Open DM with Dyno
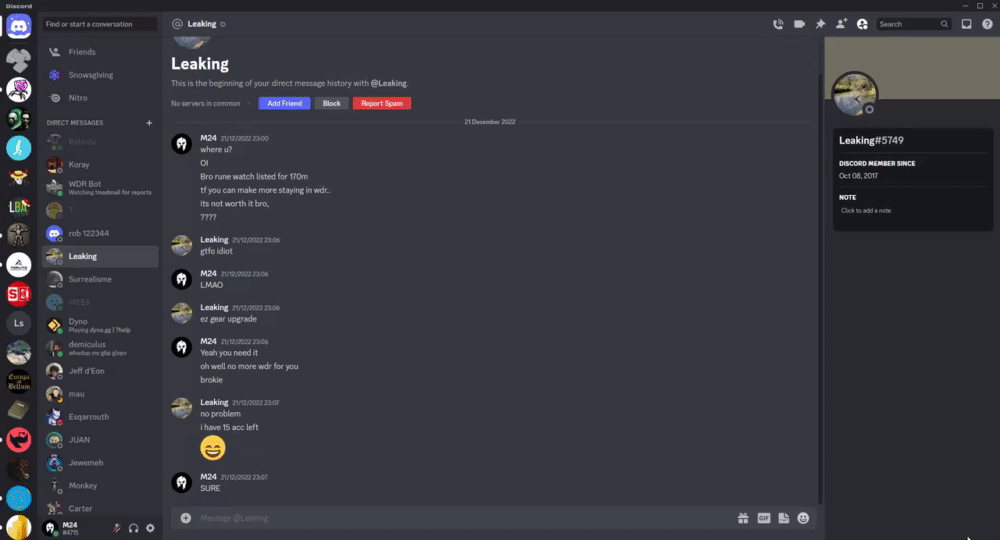The width and height of the screenshot is (1000, 540). 100,325
